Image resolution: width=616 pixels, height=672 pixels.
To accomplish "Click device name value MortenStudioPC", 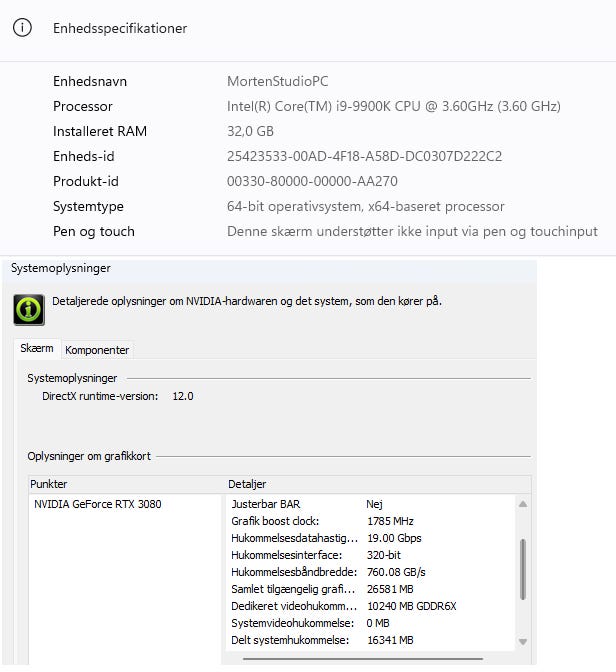I will click(278, 81).
